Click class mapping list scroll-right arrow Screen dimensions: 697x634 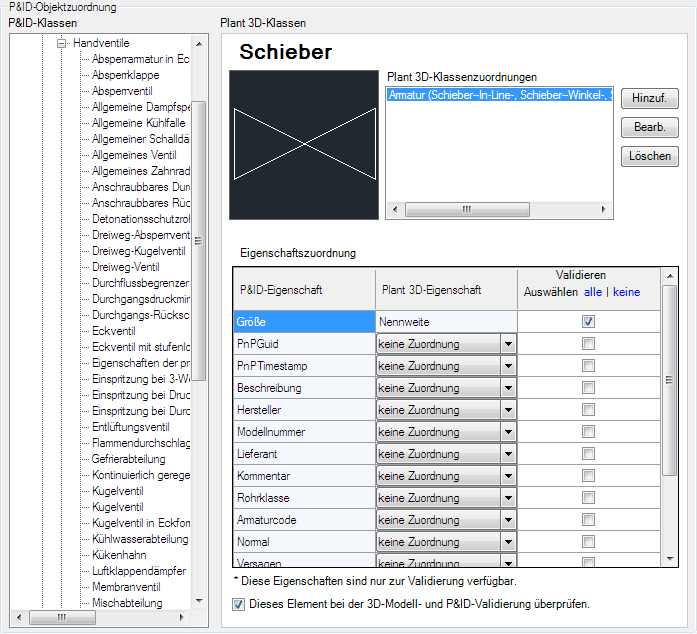603,209
